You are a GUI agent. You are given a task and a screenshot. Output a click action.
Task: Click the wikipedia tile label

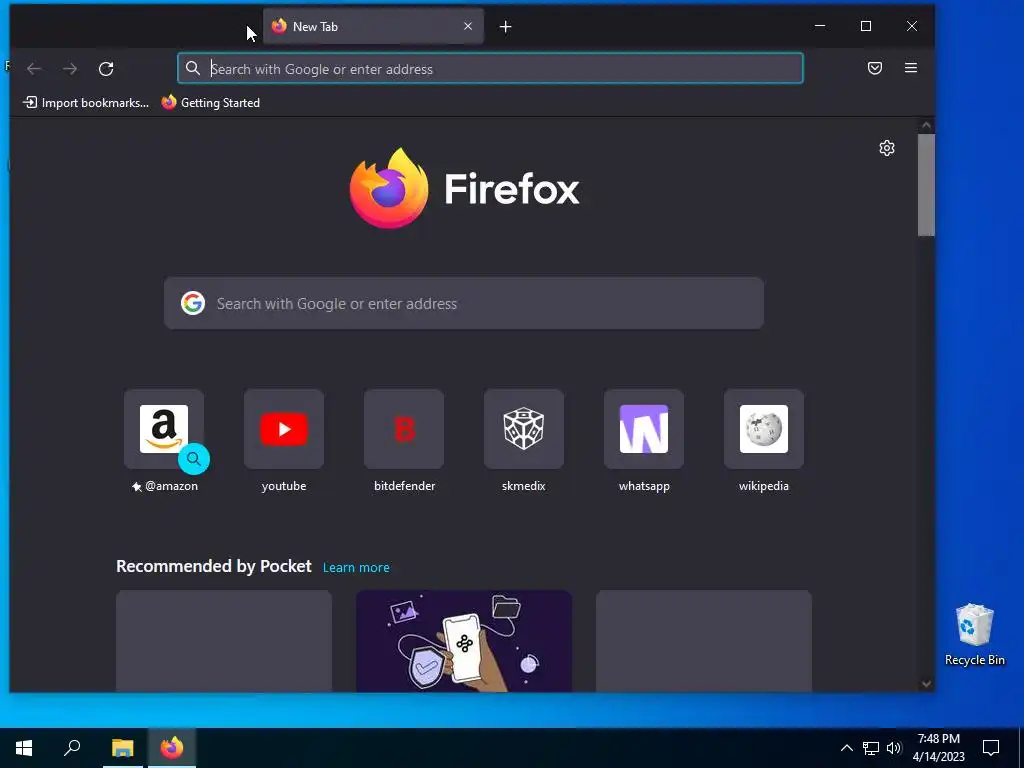coord(764,486)
